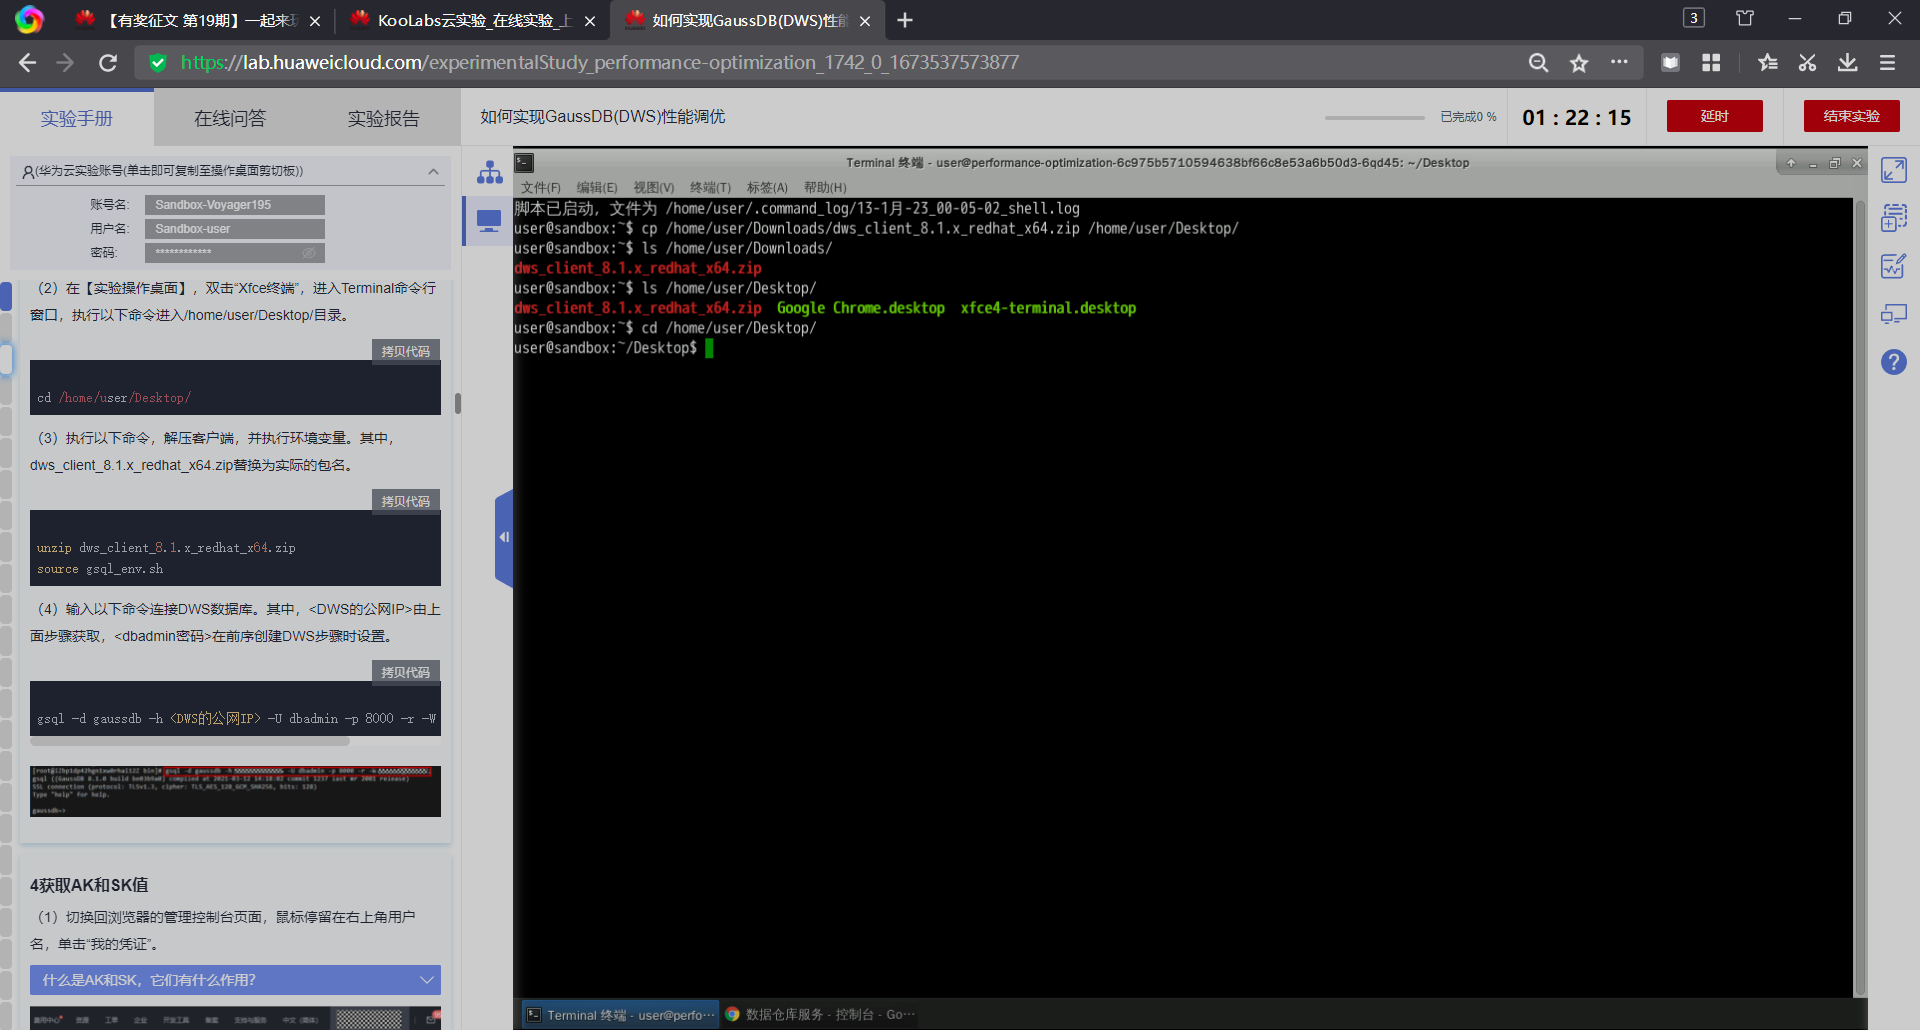
Task: Copy the username Sandbox-user field
Action: tap(235, 229)
